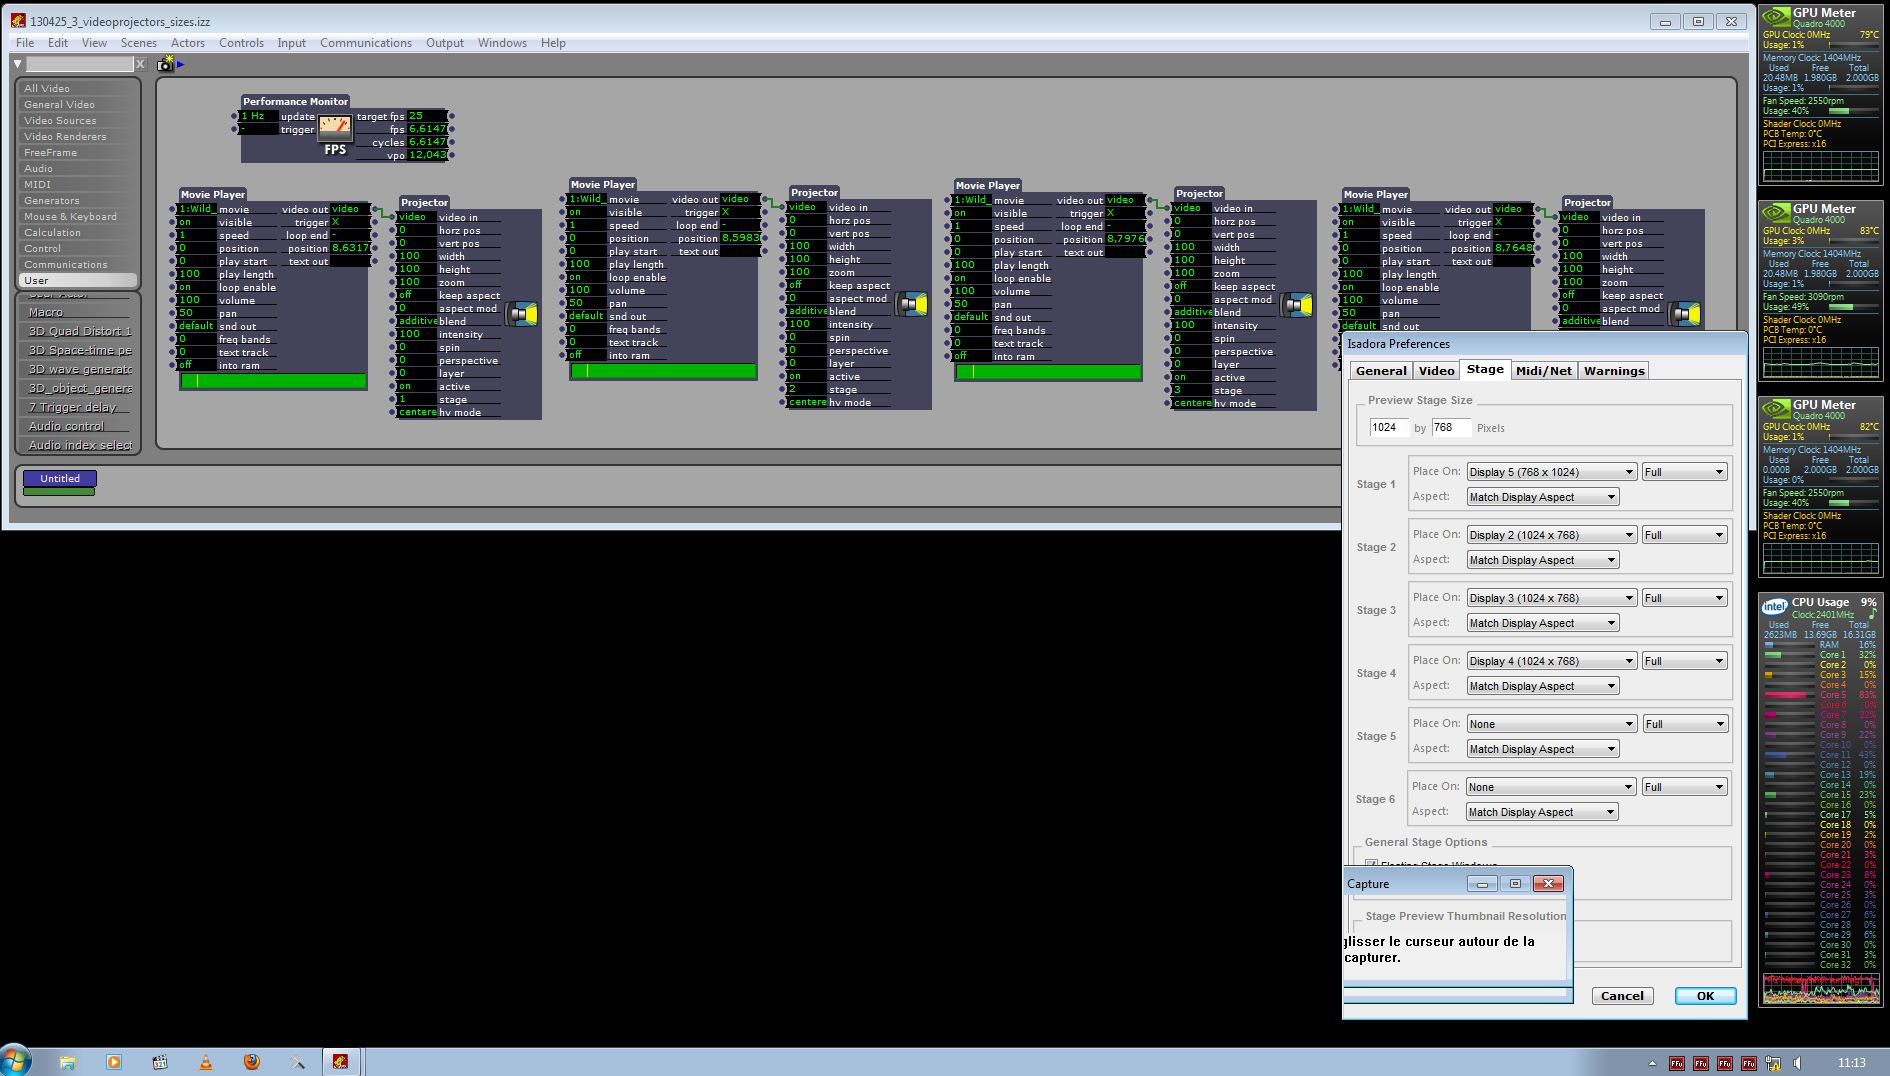Click the filter triangle beside the actor search box
Image resolution: width=1890 pixels, height=1076 pixels.
17,64
